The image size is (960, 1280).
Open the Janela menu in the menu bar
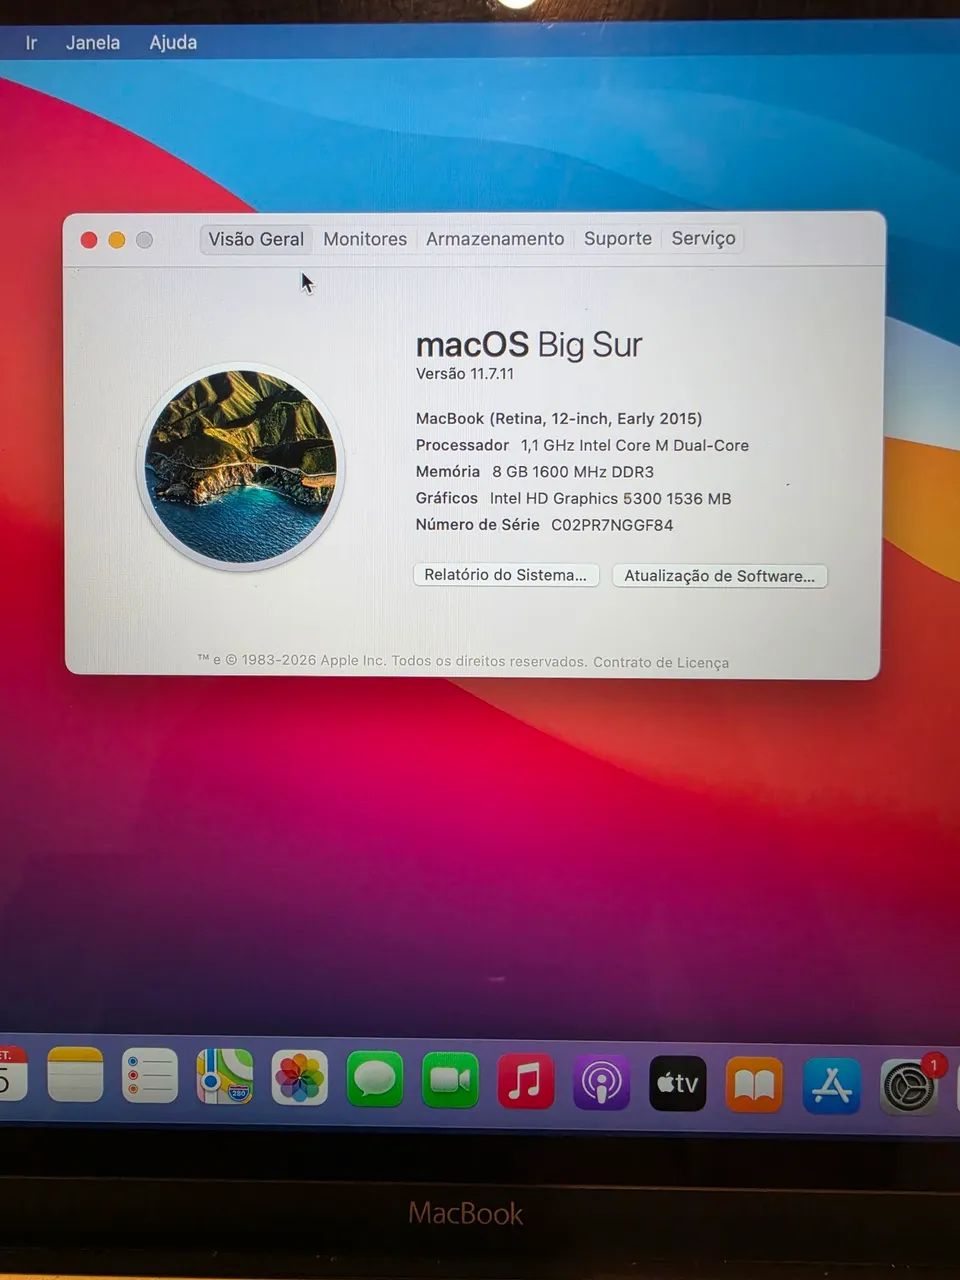[x=93, y=42]
